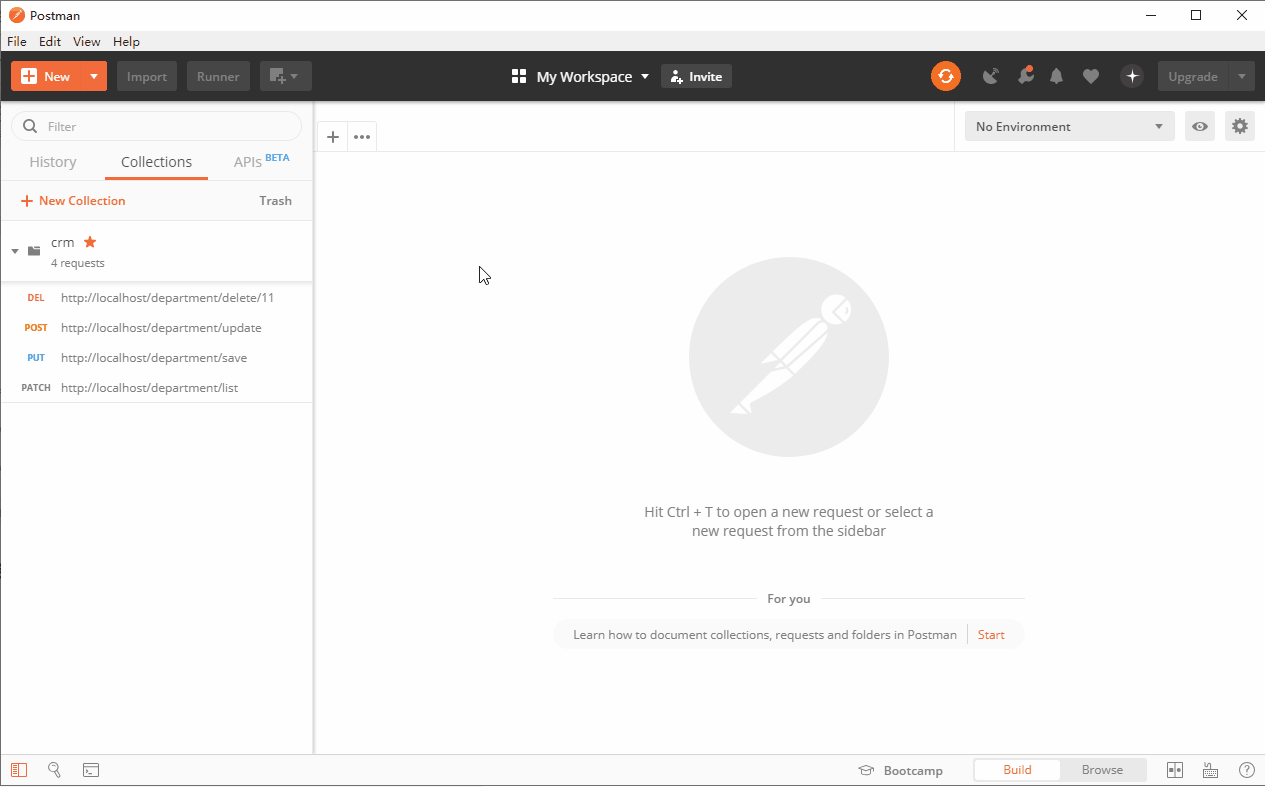Screen dimensions: 1265x787
Task: Click the orange New button
Action: (x=46, y=76)
